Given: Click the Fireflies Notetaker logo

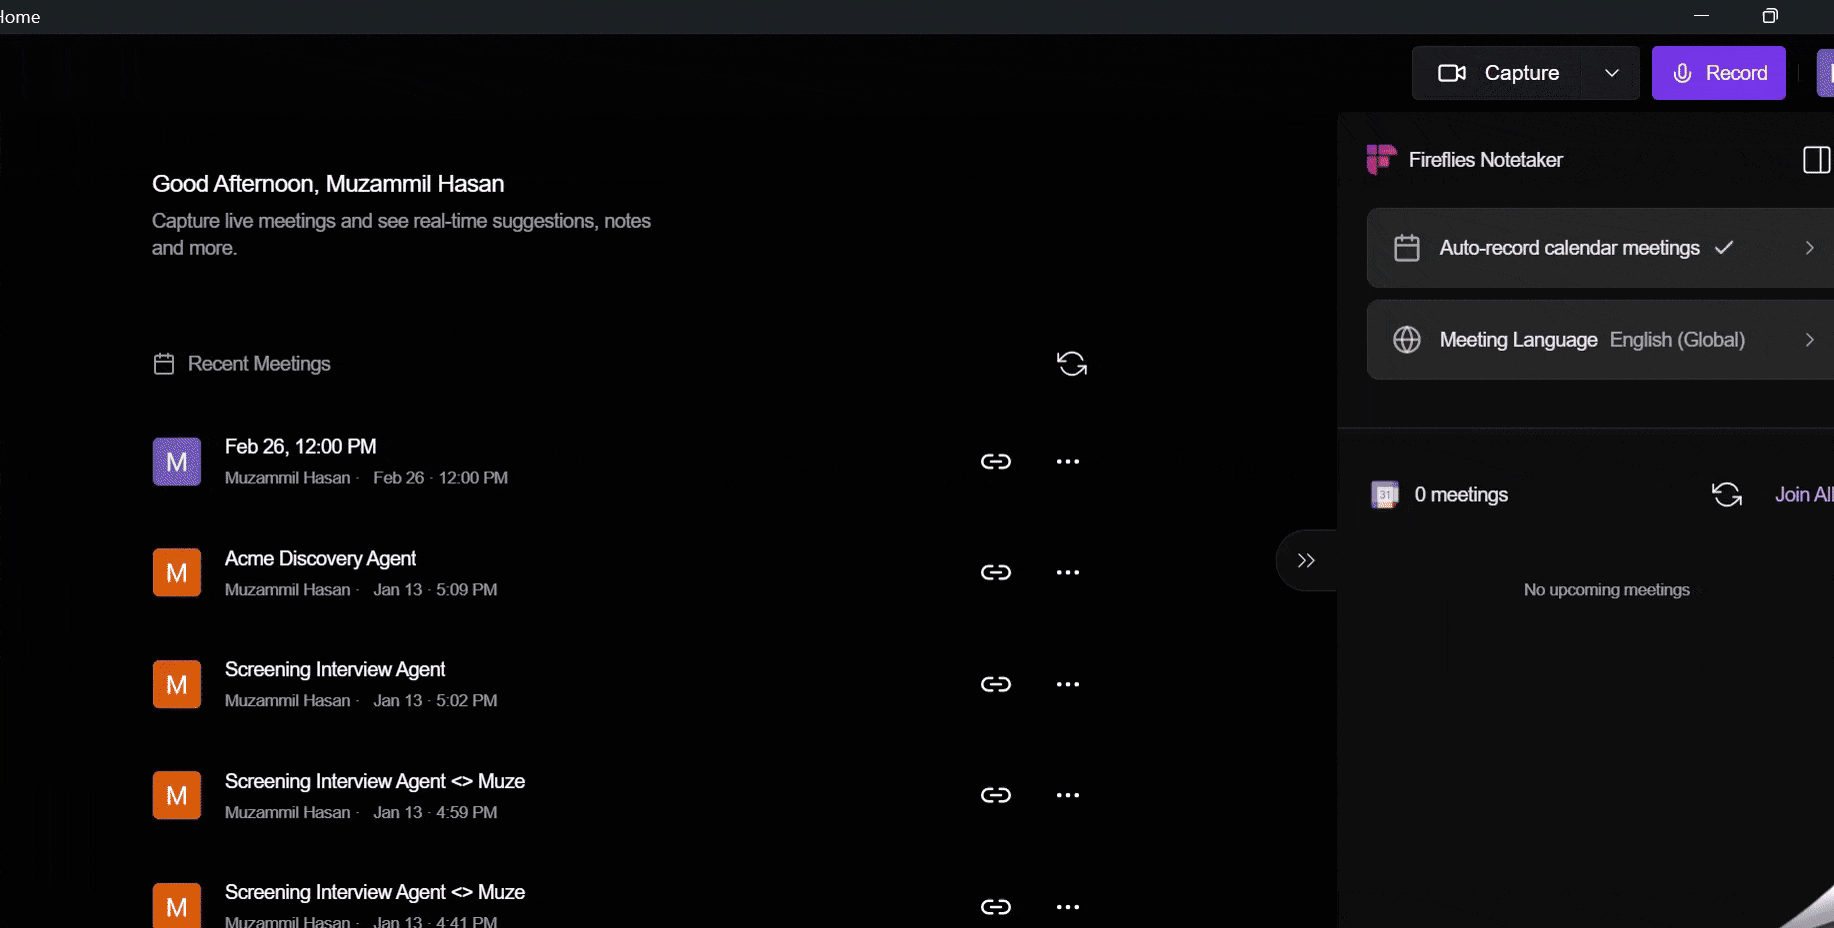Looking at the screenshot, I should 1381,160.
